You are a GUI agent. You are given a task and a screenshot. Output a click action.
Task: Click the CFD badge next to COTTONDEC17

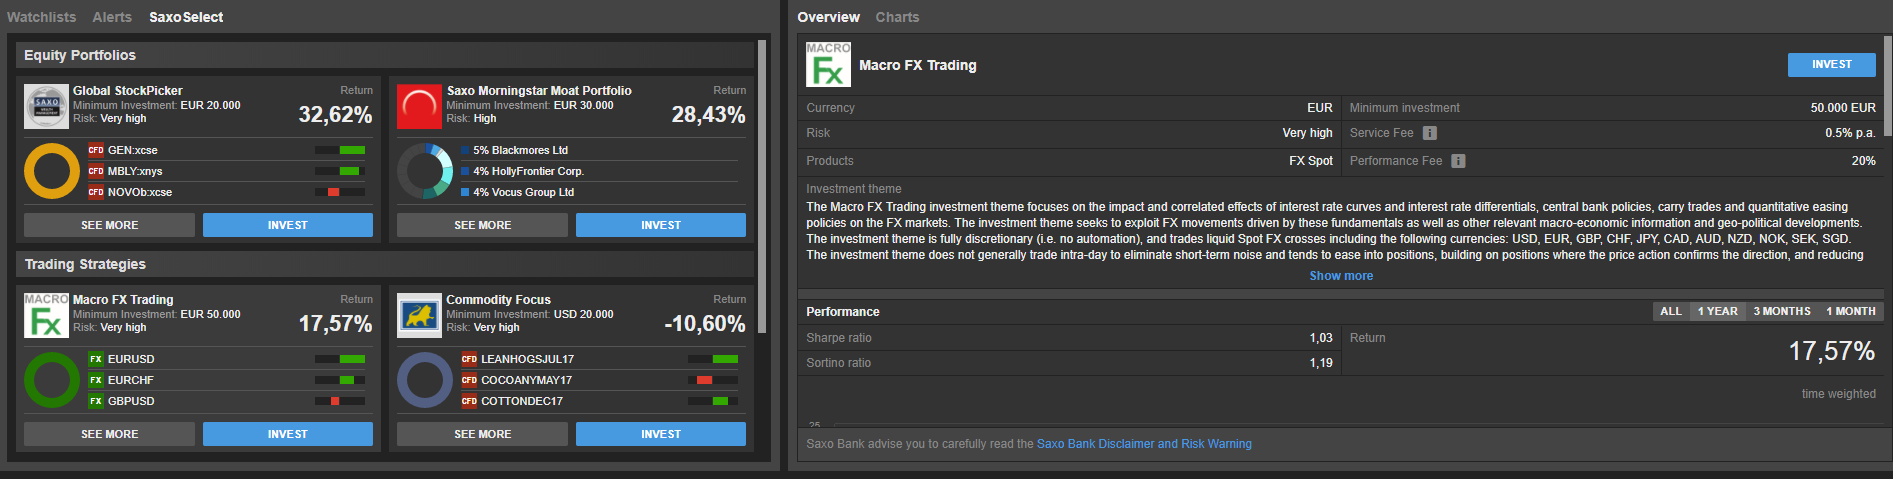click(469, 401)
